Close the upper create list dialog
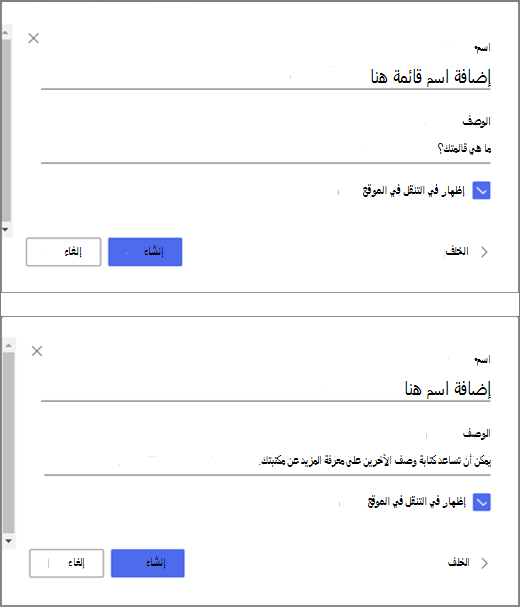The height and width of the screenshot is (607, 520). (34, 38)
